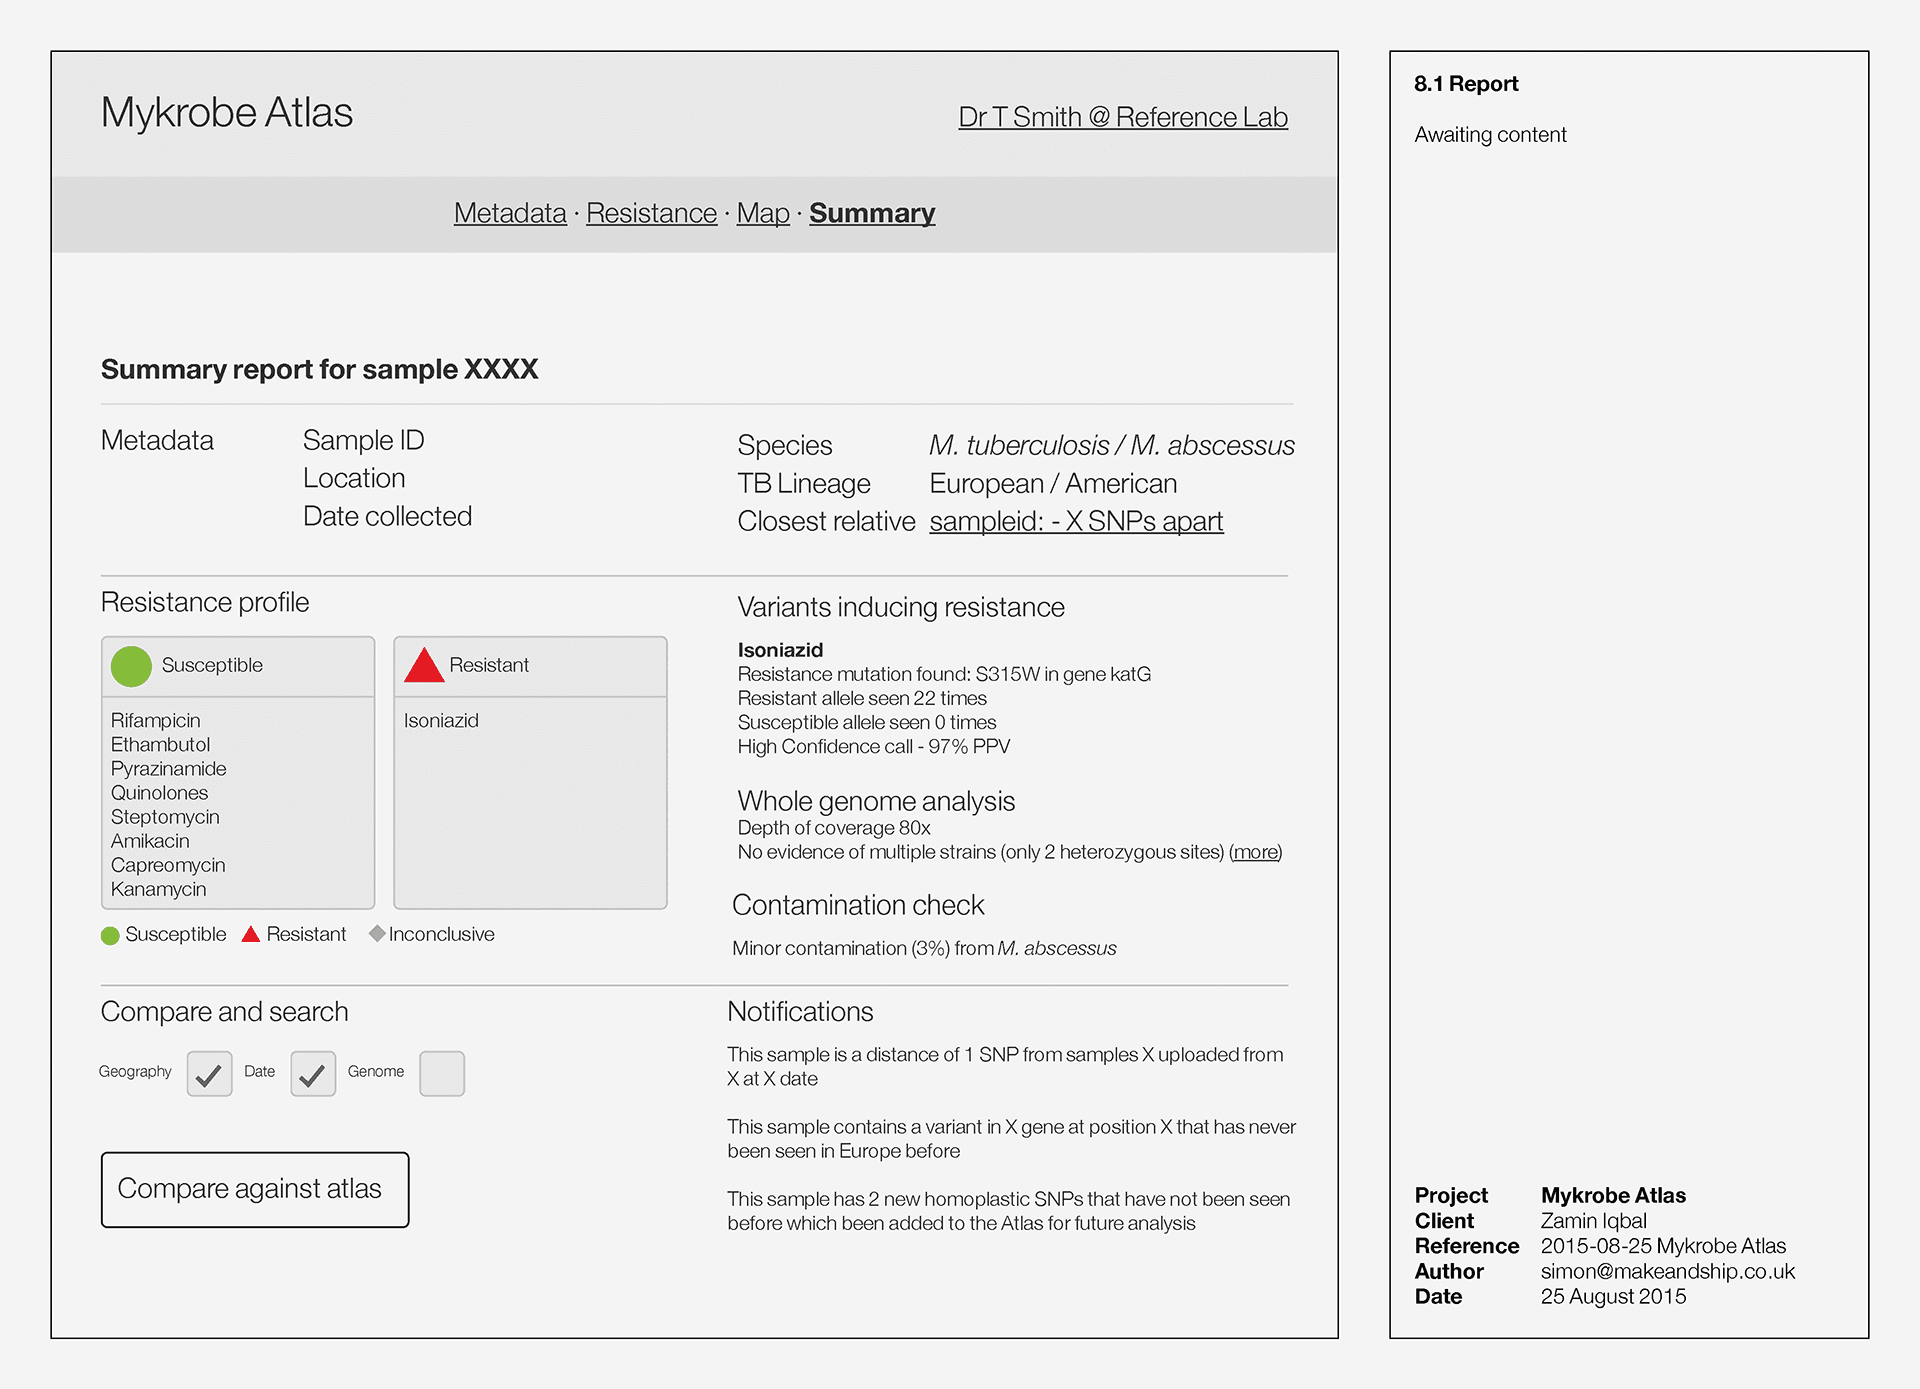1920x1389 pixels.
Task: Click the minor contamination (3%) text
Action: pos(924,948)
